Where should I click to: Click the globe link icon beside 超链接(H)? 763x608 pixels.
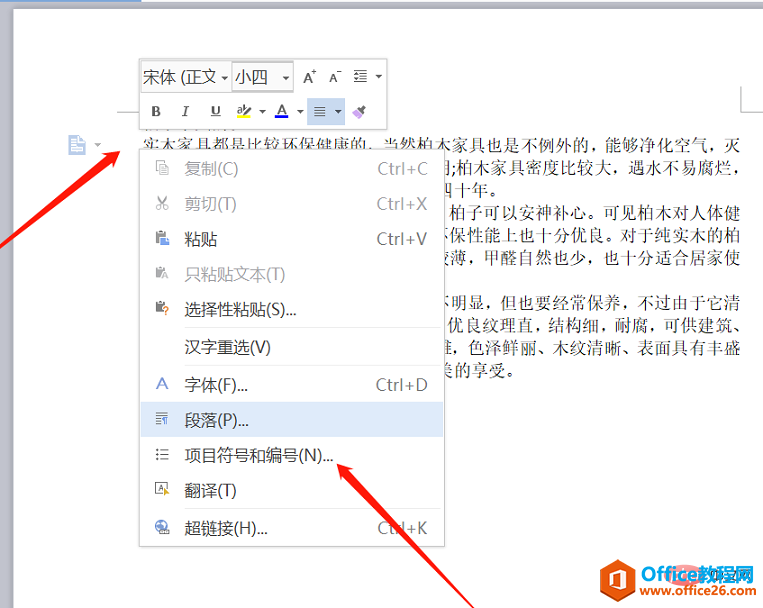pos(162,527)
